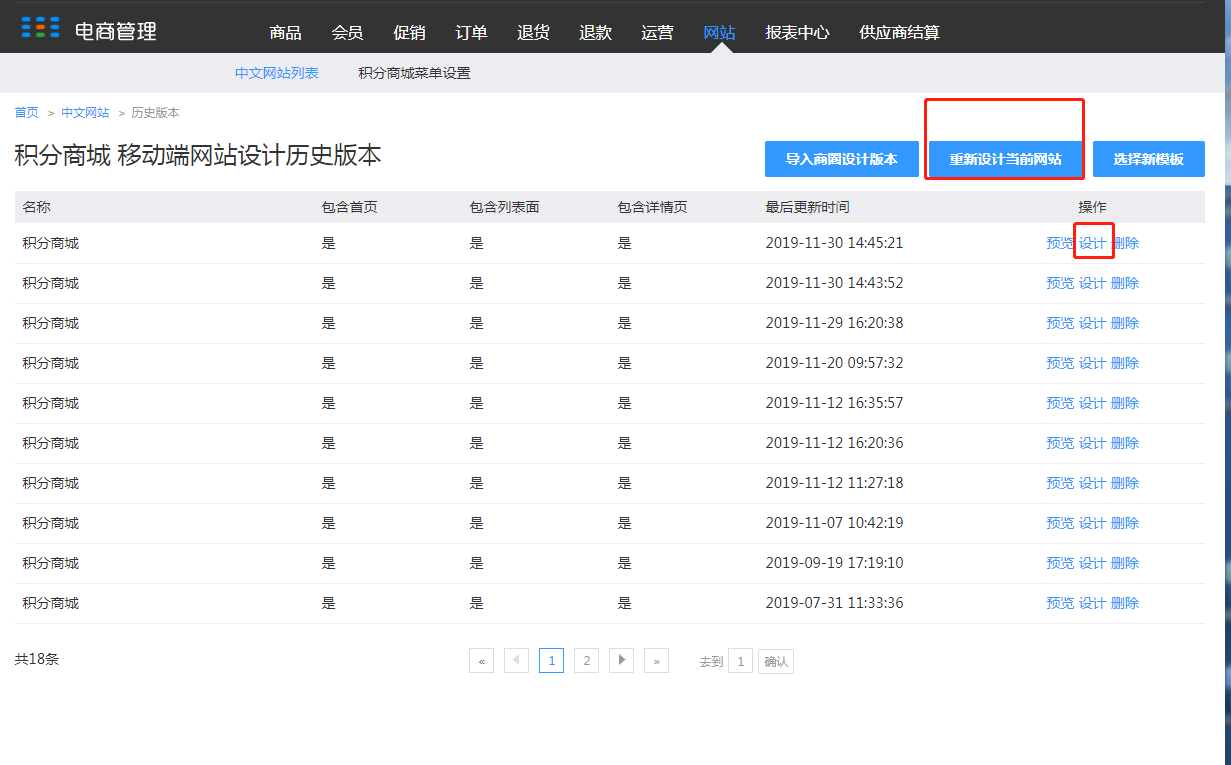Image resolution: width=1231 pixels, height=765 pixels.
Task: Click 重新设计当前网站 button
Action: point(1006,159)
